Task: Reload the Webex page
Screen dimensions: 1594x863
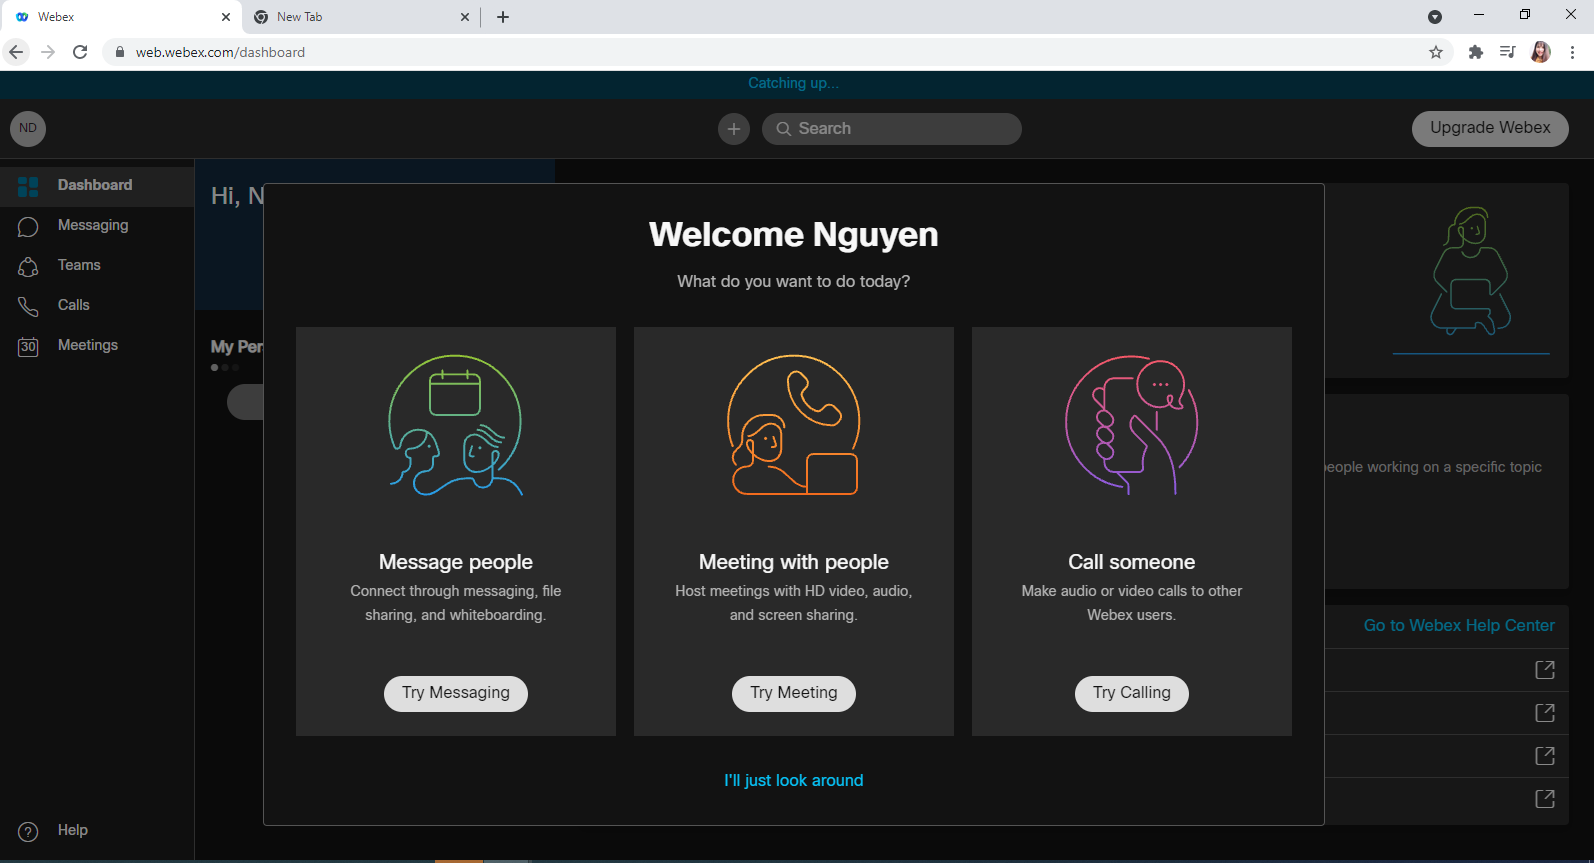Action: tap(80, 52)
